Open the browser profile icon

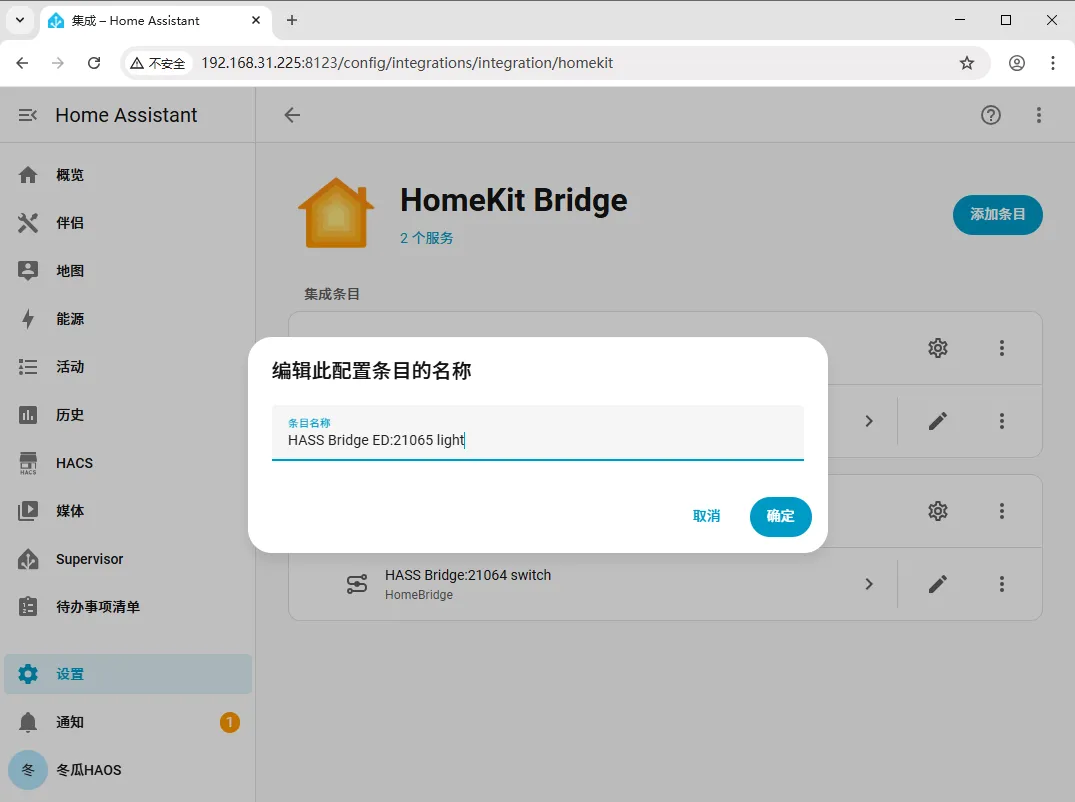pos(1017,63)
